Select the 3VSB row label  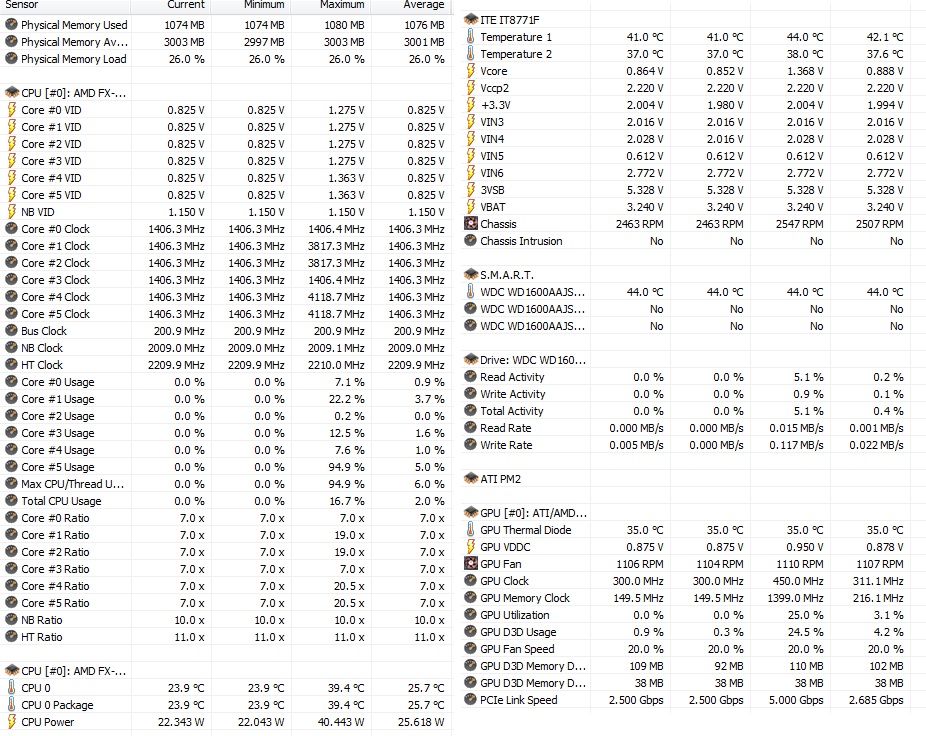coord(493,190)
